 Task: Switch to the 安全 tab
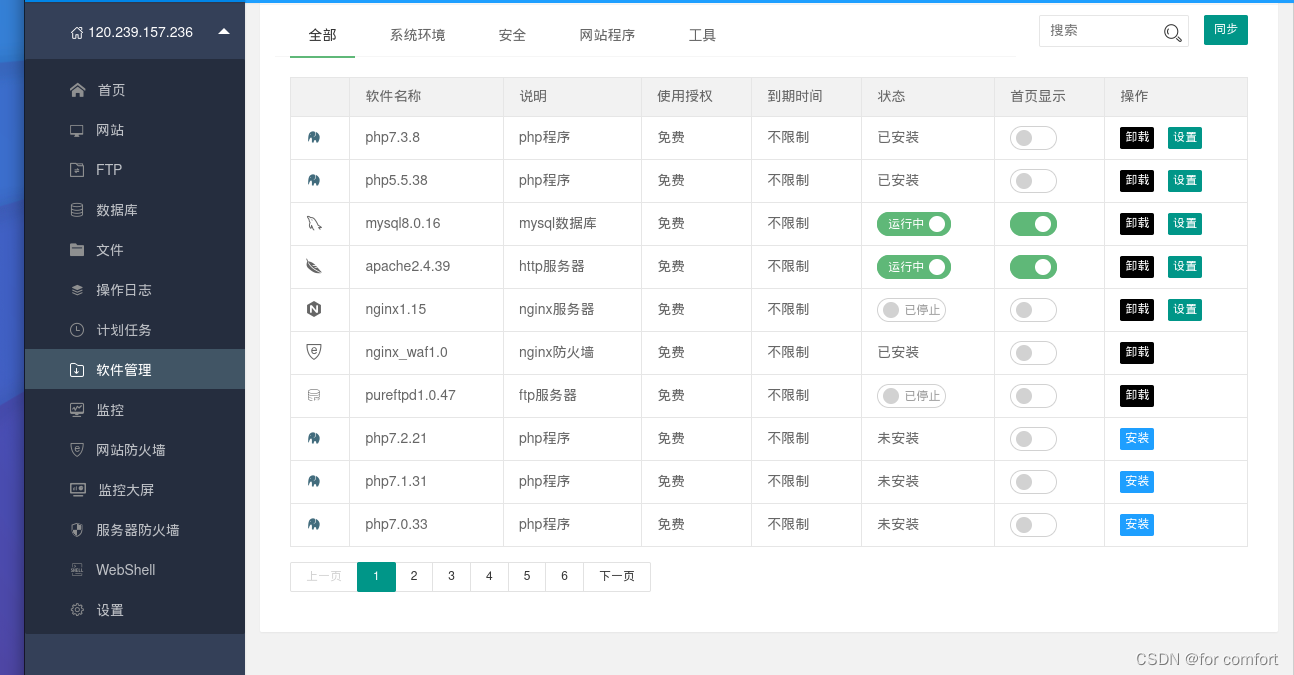tap(512, 35)
